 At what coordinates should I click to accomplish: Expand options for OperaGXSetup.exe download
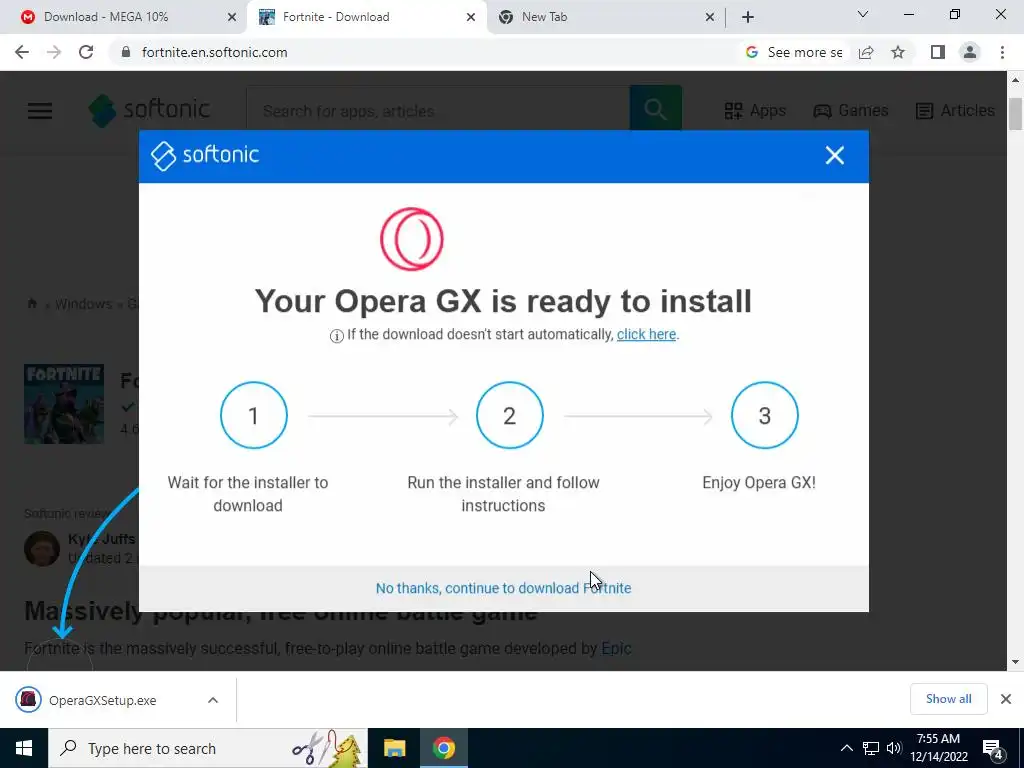pyautogui.click(x=213, y=700)
